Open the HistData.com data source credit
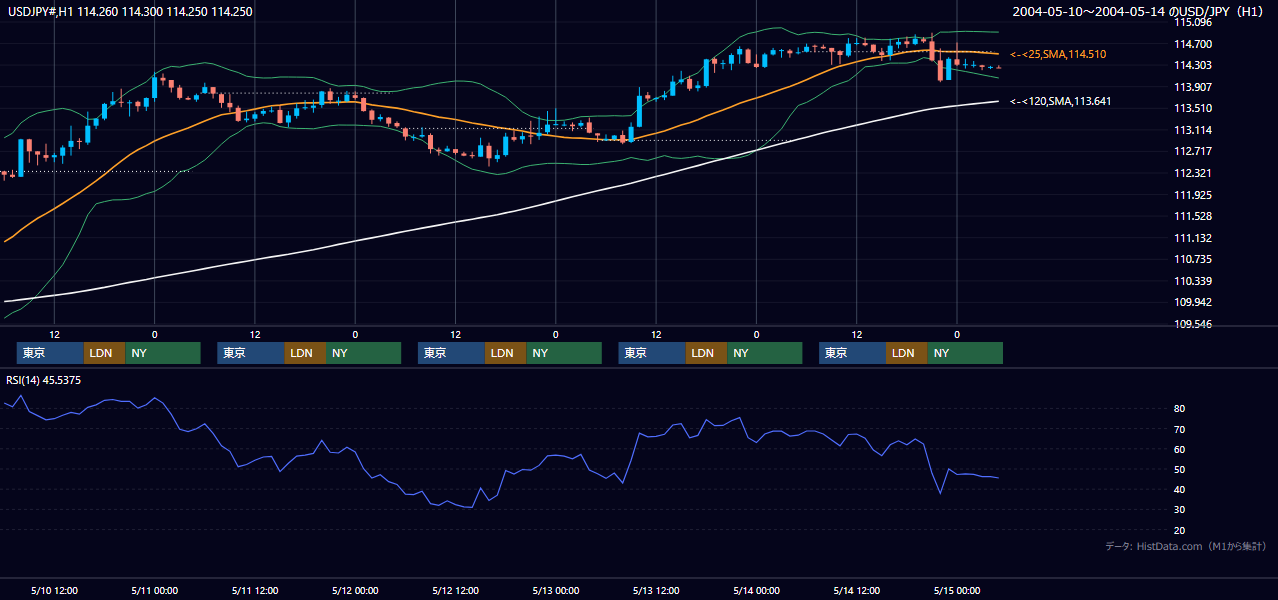This screenshot has height=600, width=1278. point(1186,546)
